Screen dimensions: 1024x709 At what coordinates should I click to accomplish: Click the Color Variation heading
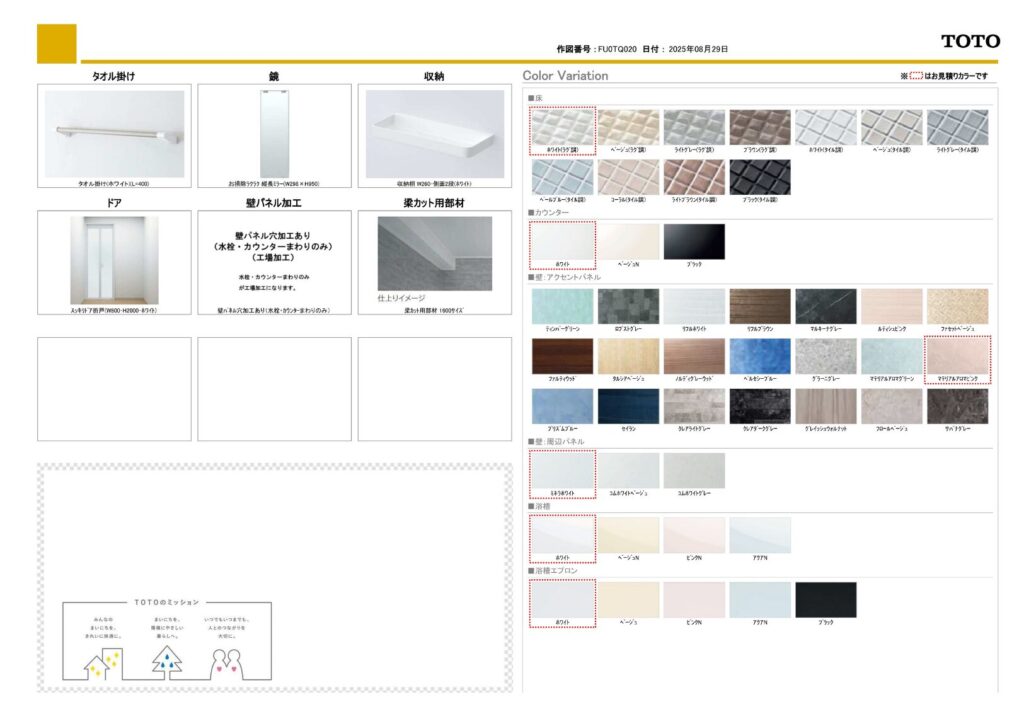pyautogui.click(x=565, y=76)
